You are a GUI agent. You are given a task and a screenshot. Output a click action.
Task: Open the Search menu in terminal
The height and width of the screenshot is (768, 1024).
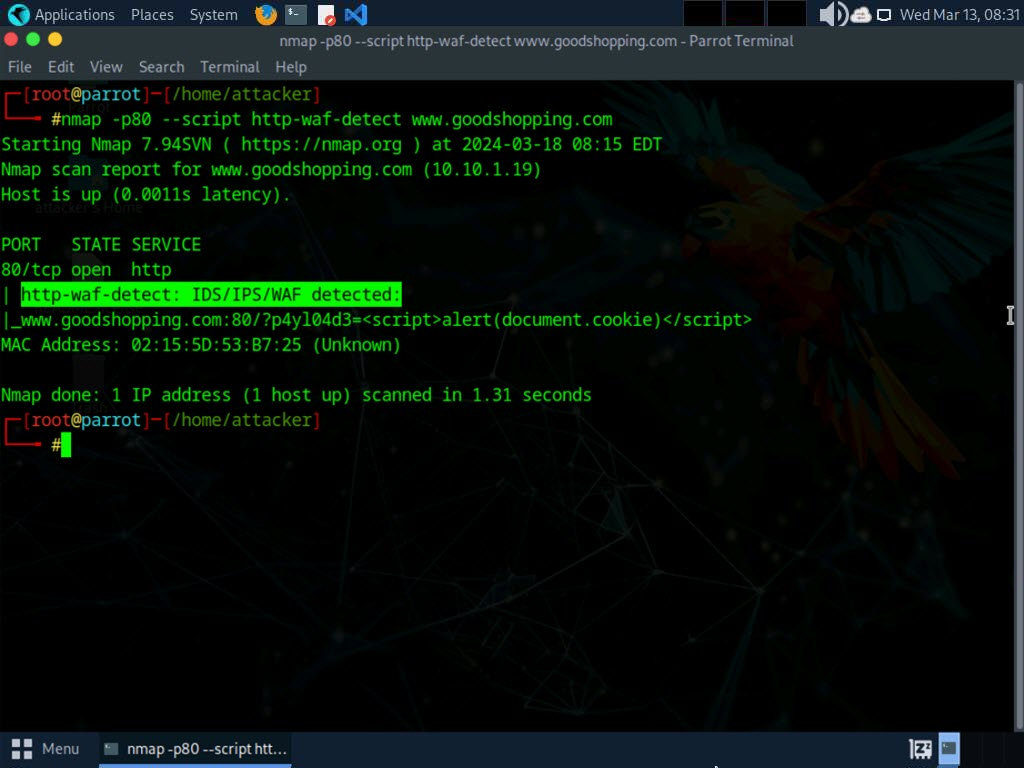161,67
